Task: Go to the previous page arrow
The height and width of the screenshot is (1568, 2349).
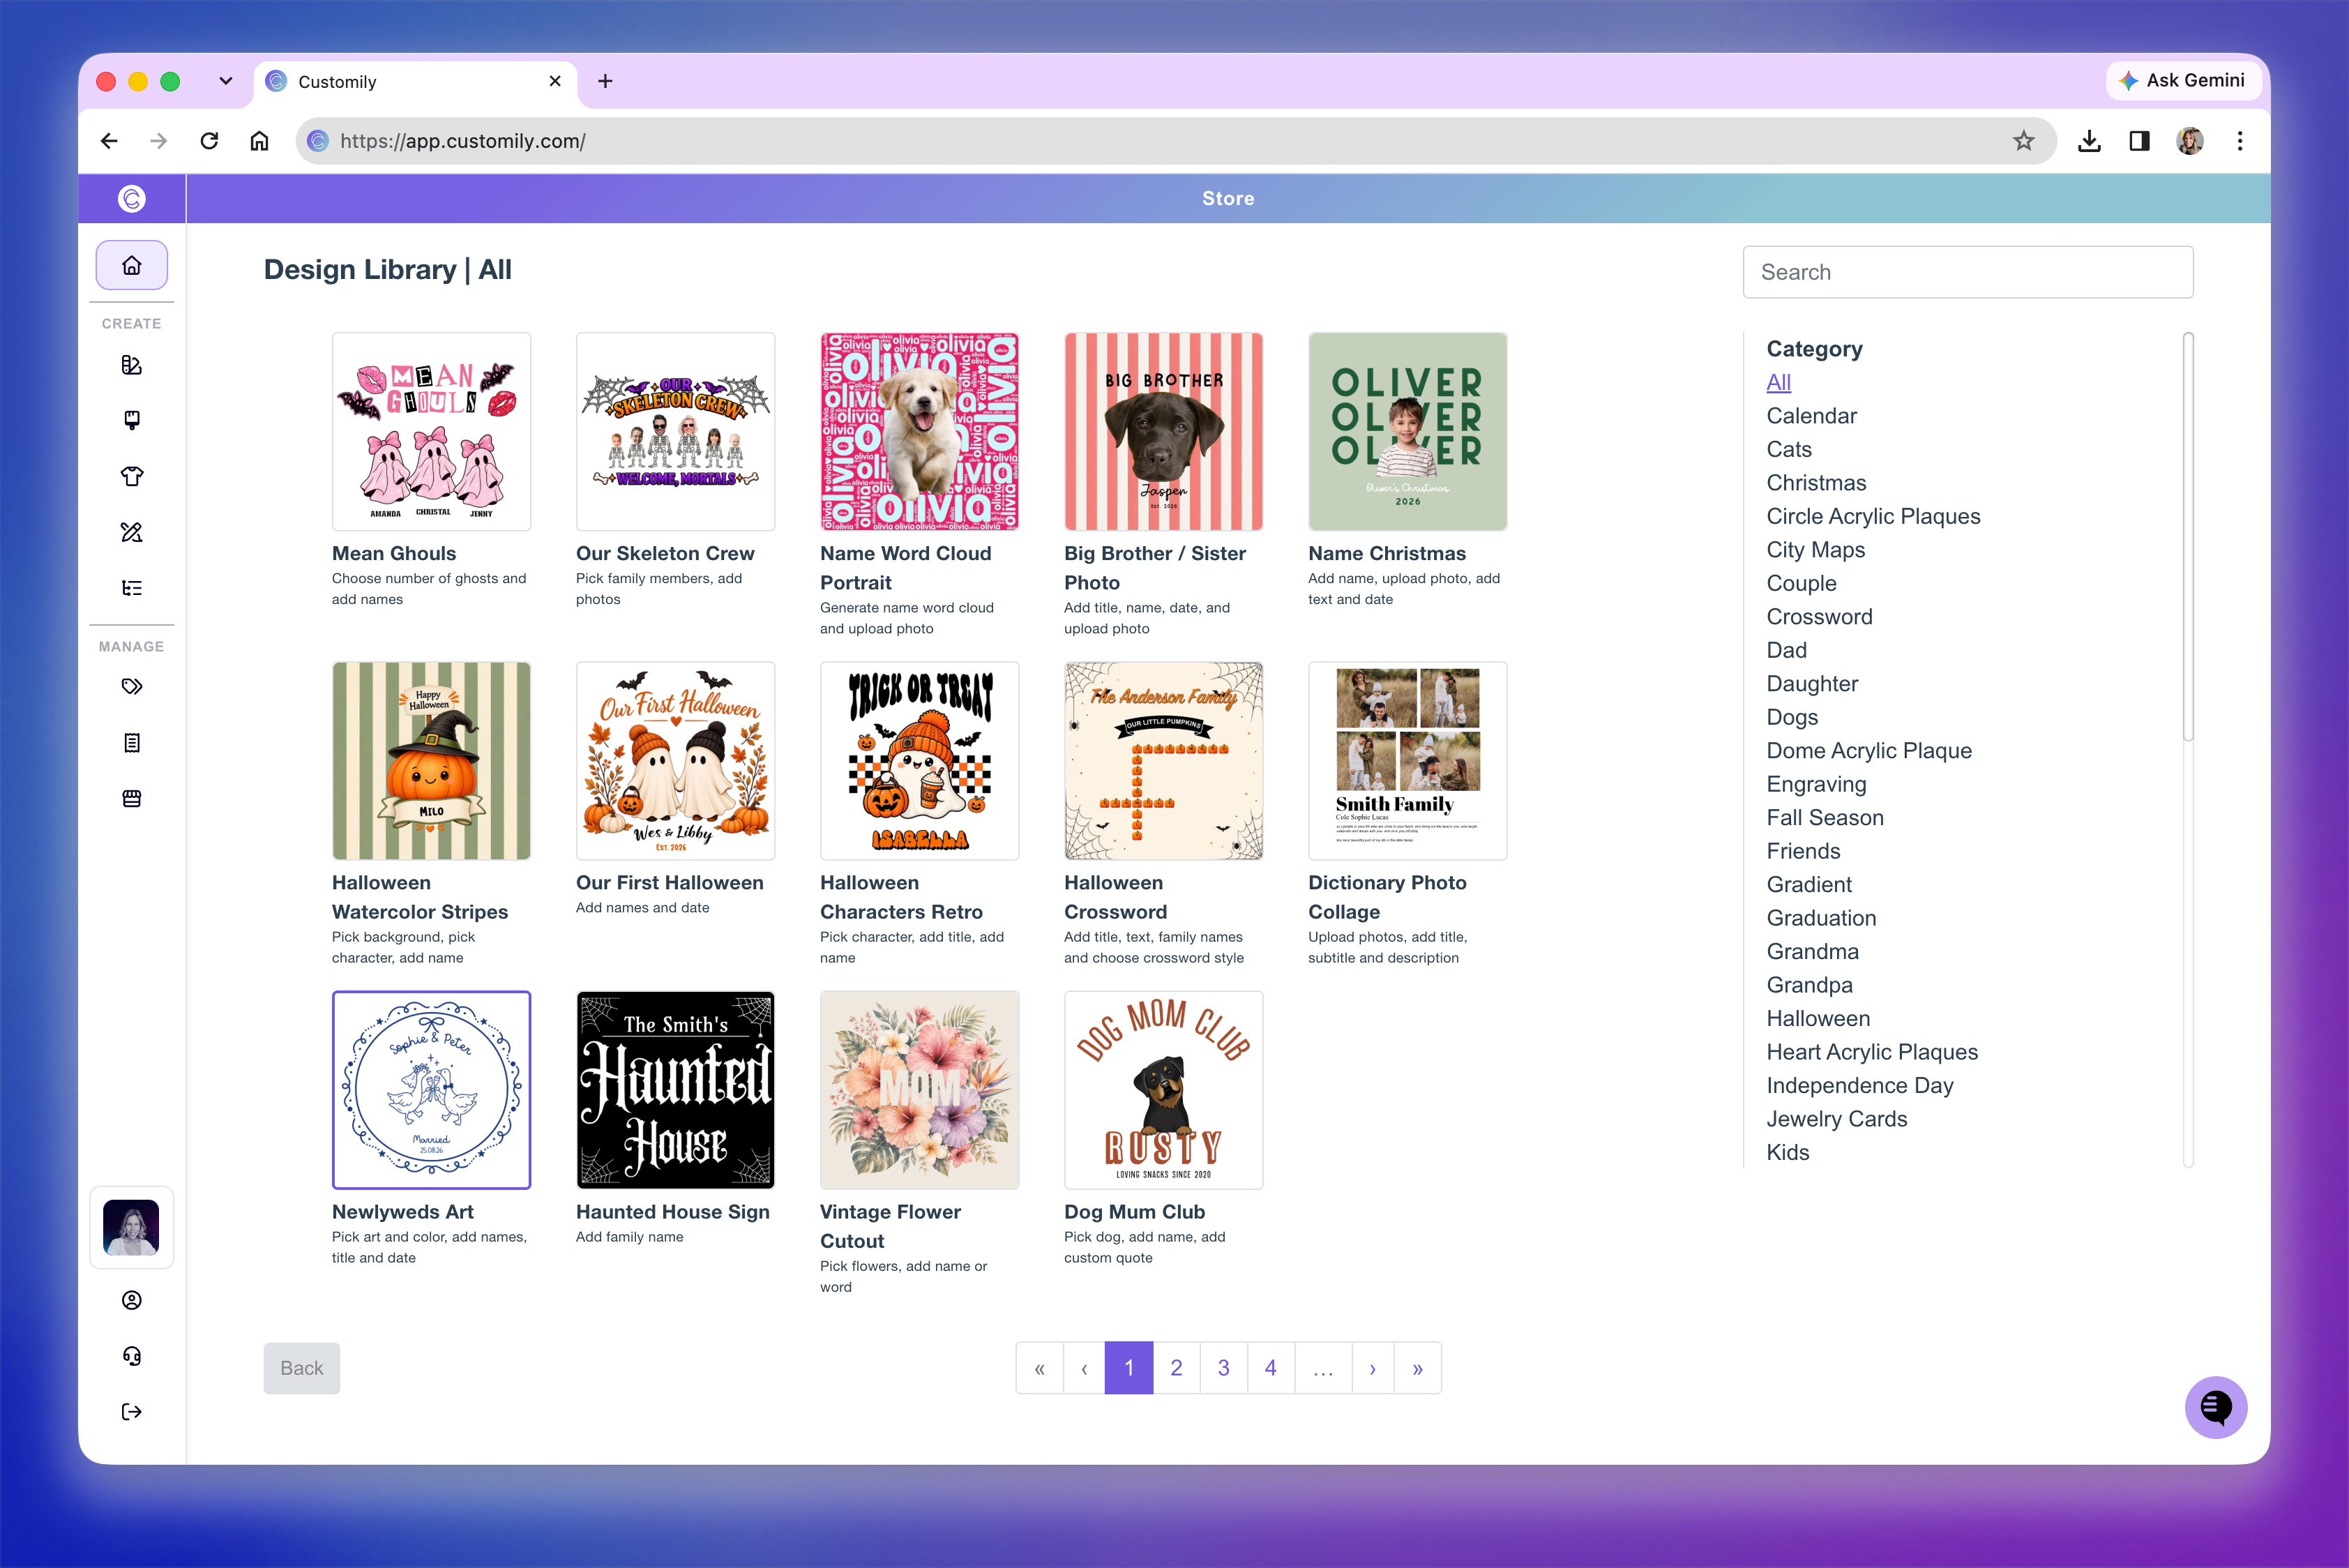Action: (1084, 1368)
